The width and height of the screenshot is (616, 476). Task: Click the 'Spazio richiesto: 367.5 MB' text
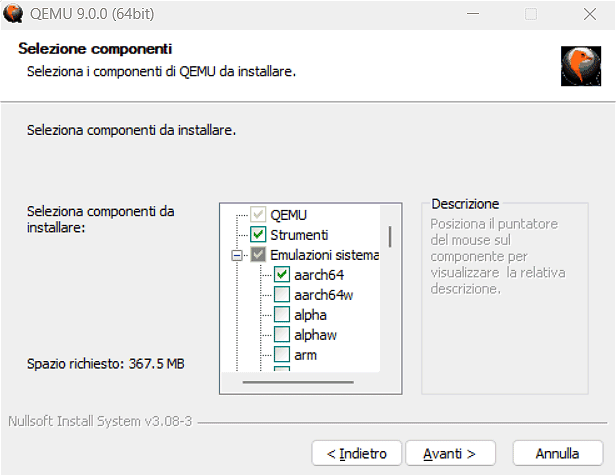pos(106,364)
